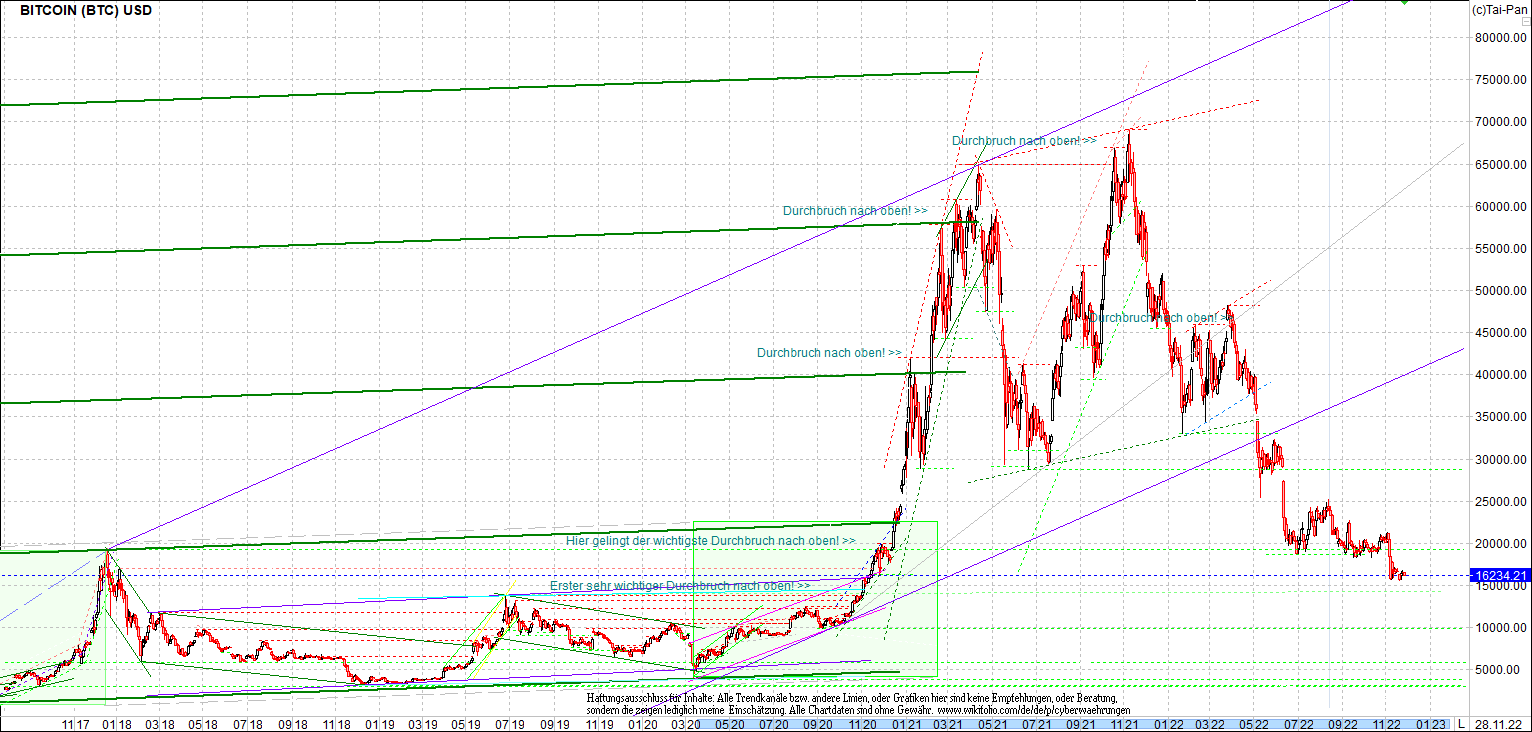
Task: Click 'Durchbruch nach oben' annotation near 40000 line
Action: [829, 353]
